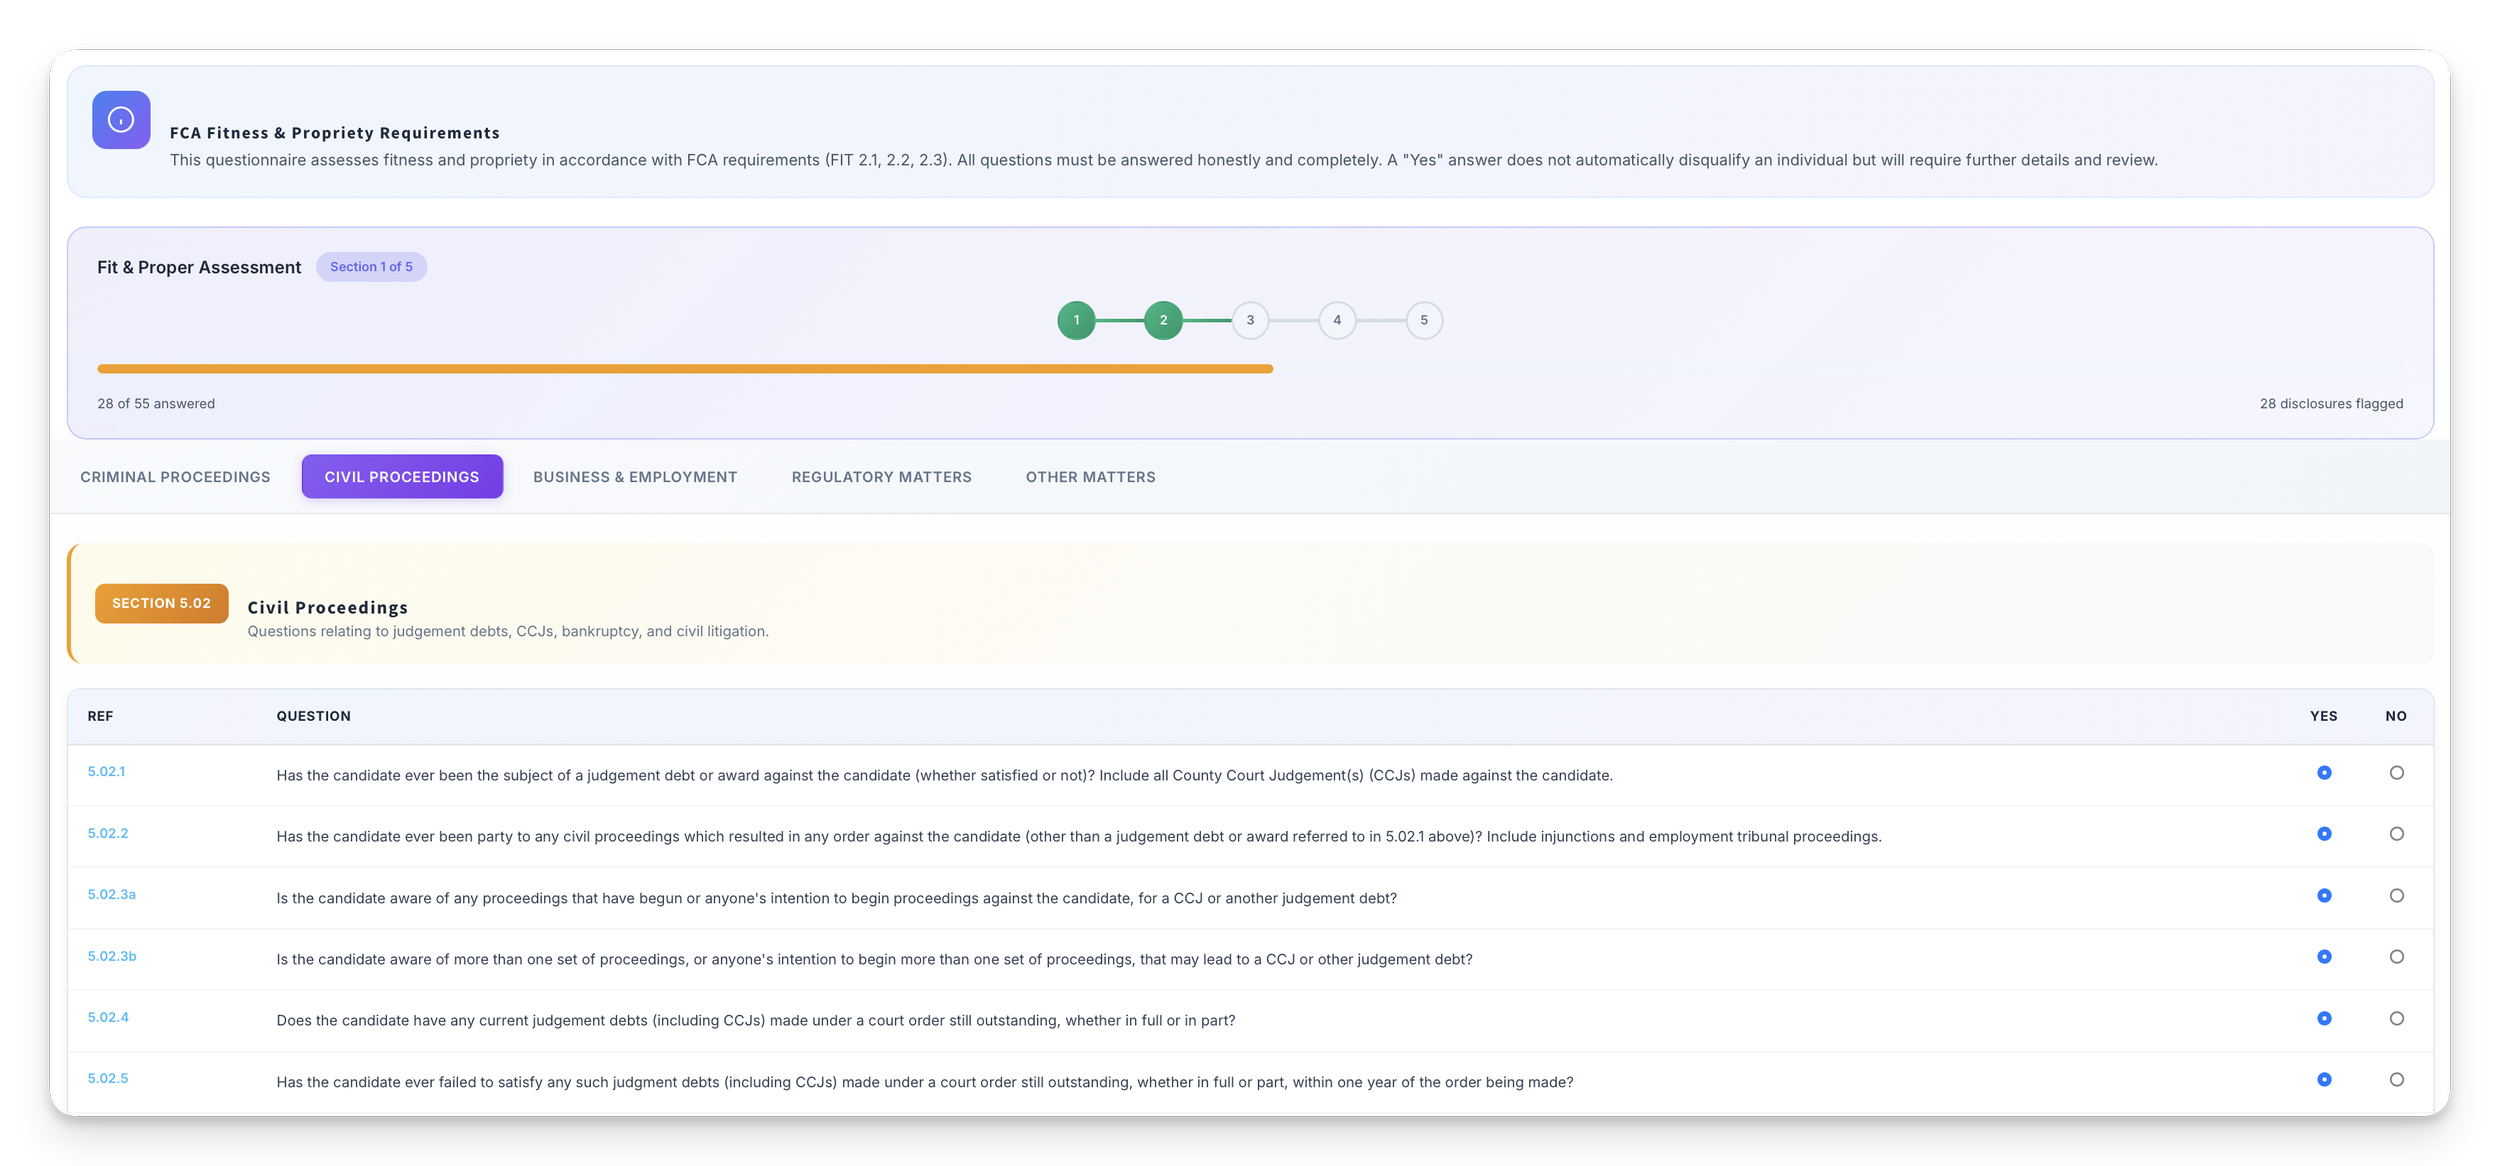Click the Section 5.02 badge
The width and height of the screenshot is (2500, 1166).
(x=161, y=604)
